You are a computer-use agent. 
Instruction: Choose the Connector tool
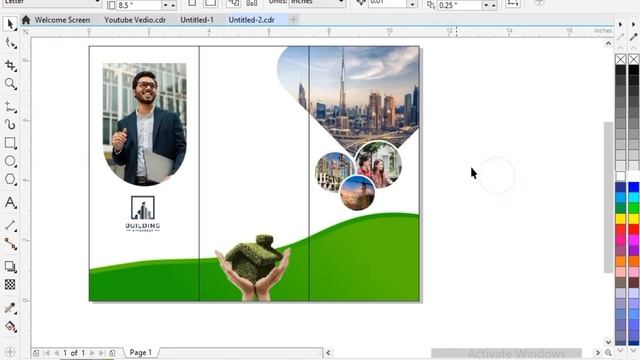pos(10,244)
